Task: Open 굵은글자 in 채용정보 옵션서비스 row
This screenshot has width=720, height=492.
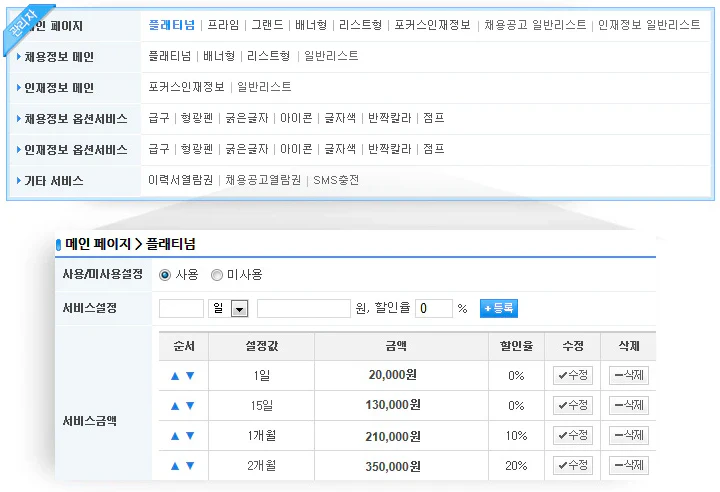Action: [x=247, y=118]
